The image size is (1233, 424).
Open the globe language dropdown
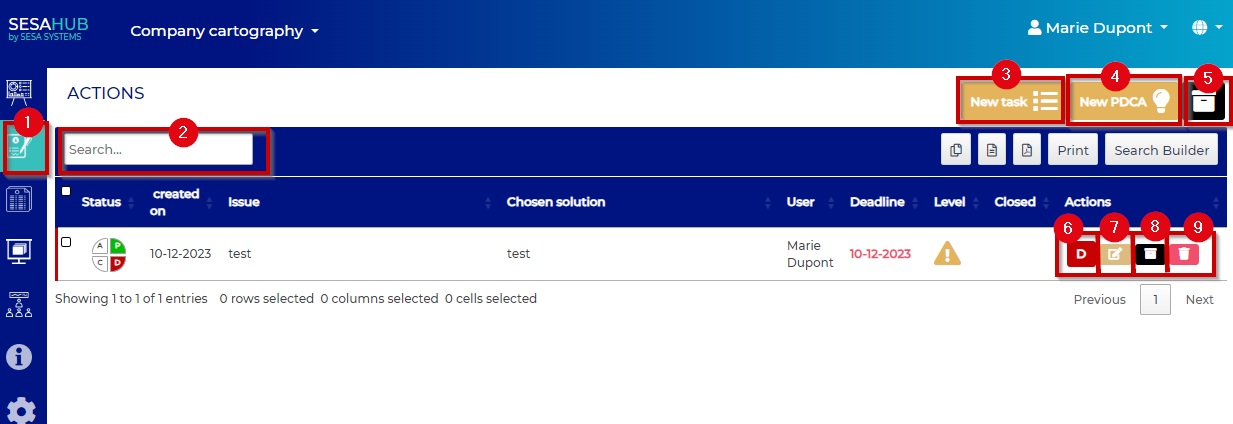click(x=1207, y=28)
